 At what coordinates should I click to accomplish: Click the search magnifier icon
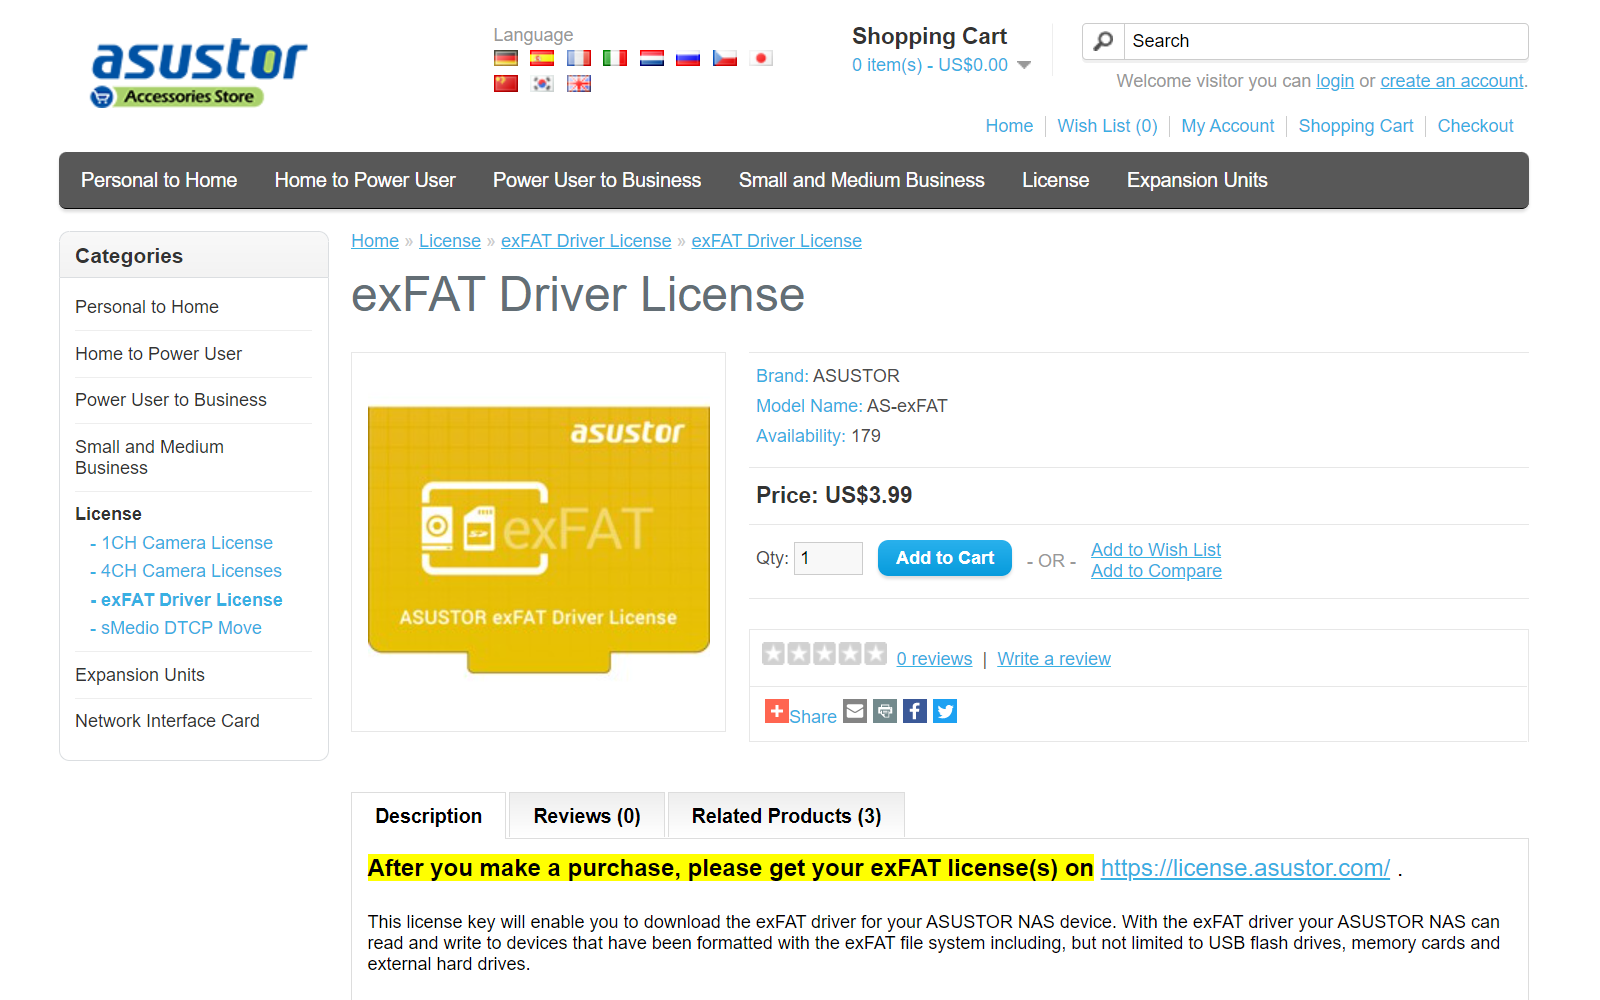(1103, 41)
